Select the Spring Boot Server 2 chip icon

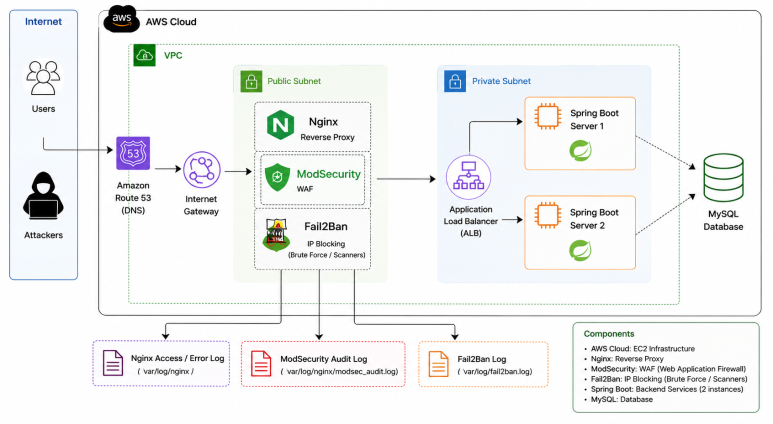(548, 215)
